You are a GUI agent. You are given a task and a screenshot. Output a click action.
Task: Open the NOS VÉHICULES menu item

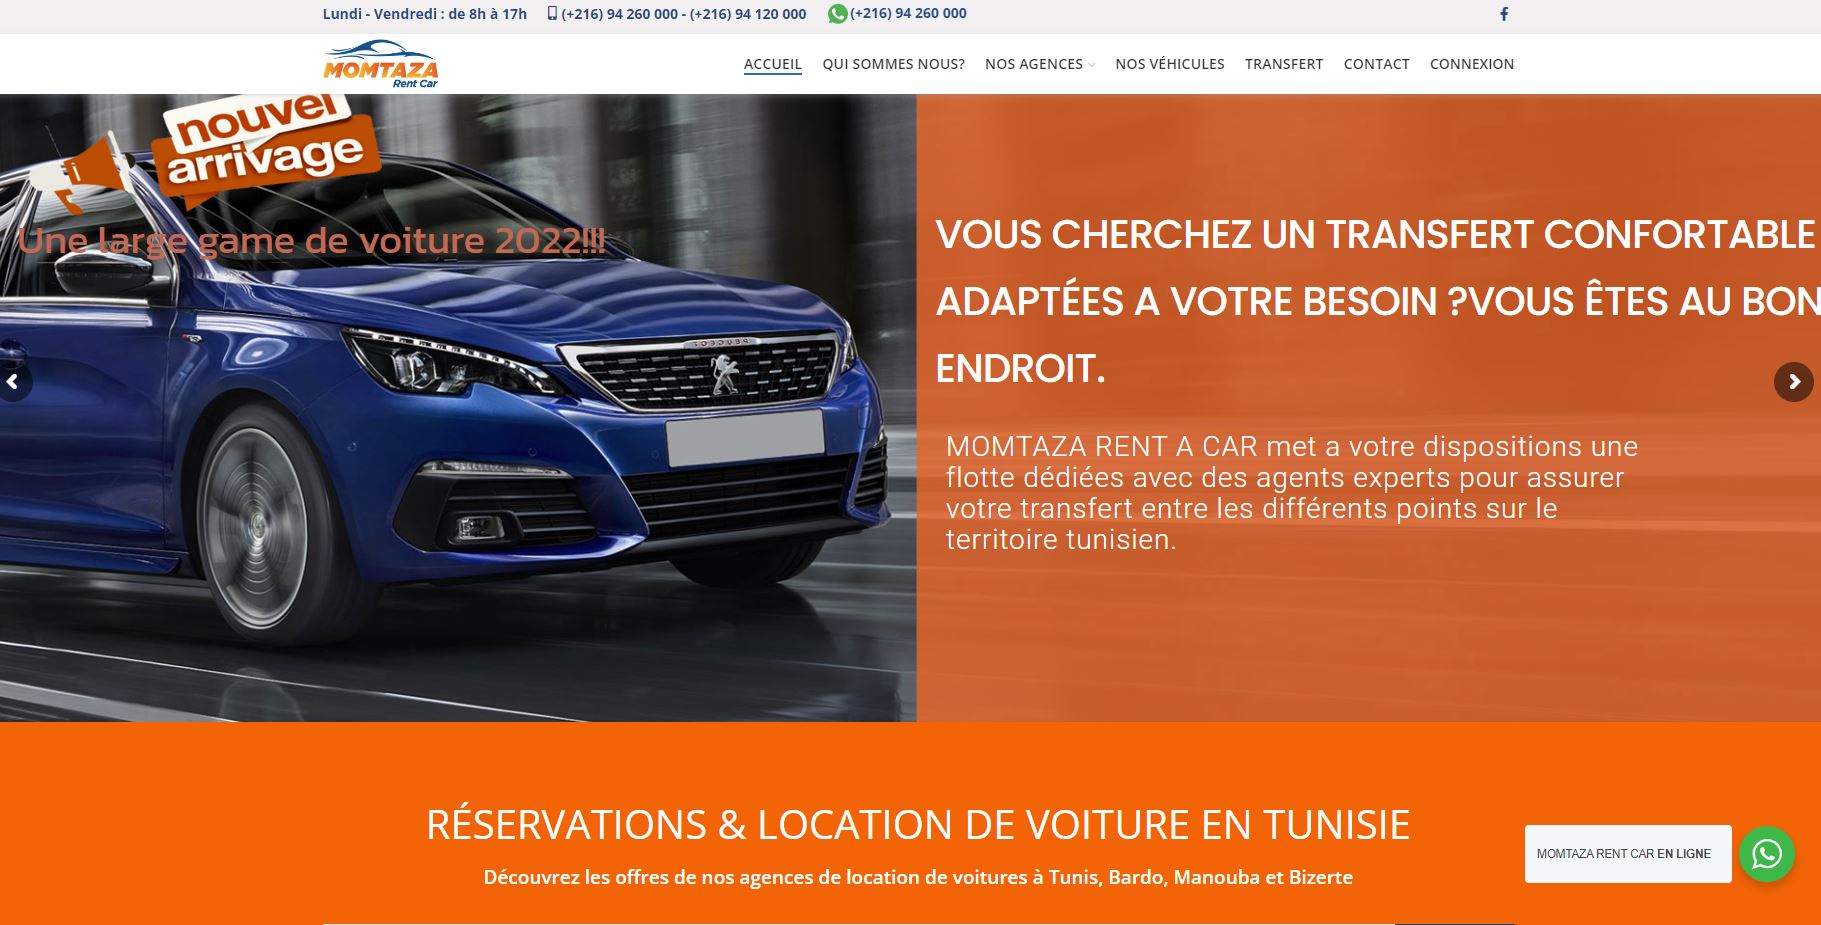(x=1169, y=63)
